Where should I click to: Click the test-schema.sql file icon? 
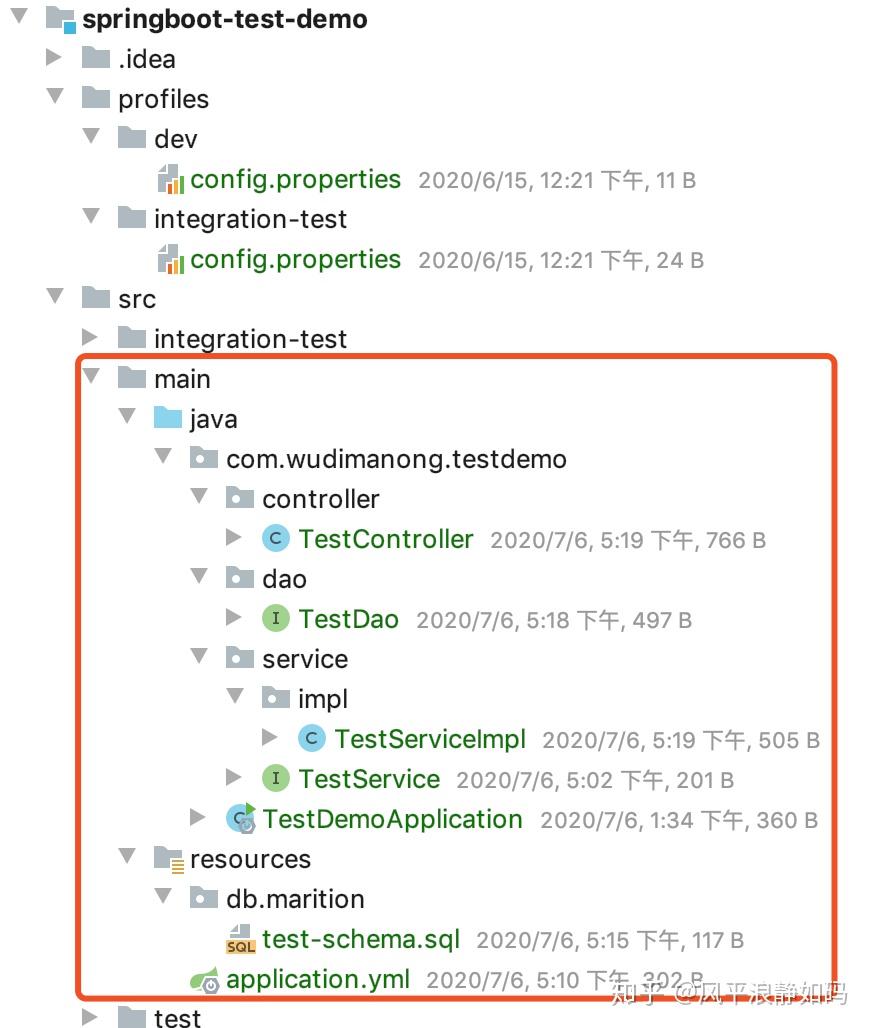click(240, 939)
